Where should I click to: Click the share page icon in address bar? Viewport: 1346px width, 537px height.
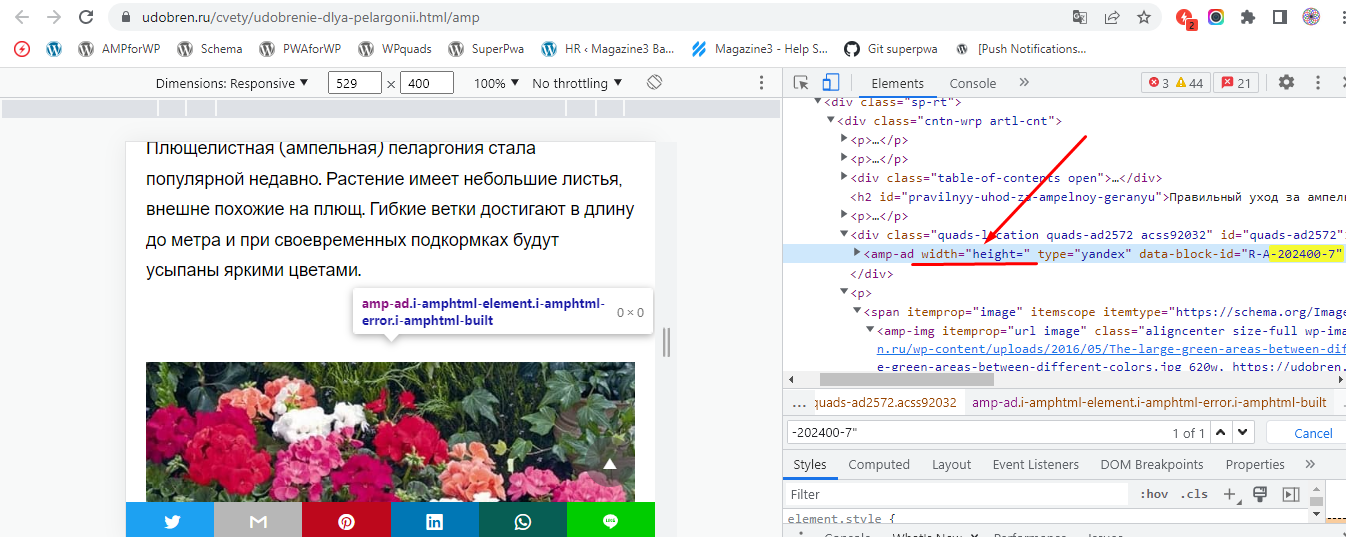1111,17
